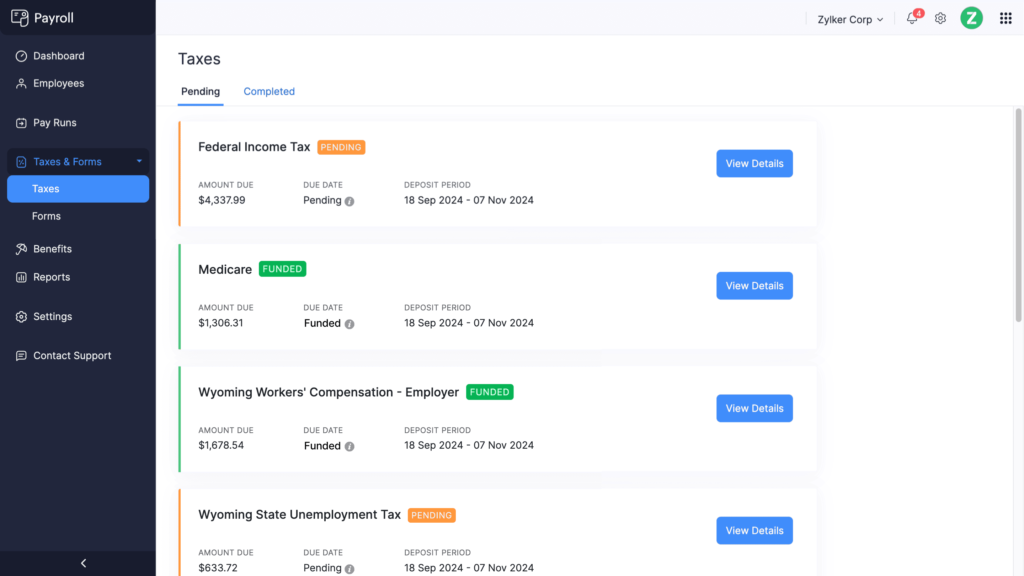Select the Forms sub-menu item
The width and height of the screenshot is (1024, 576).
[x=46, y=215]
